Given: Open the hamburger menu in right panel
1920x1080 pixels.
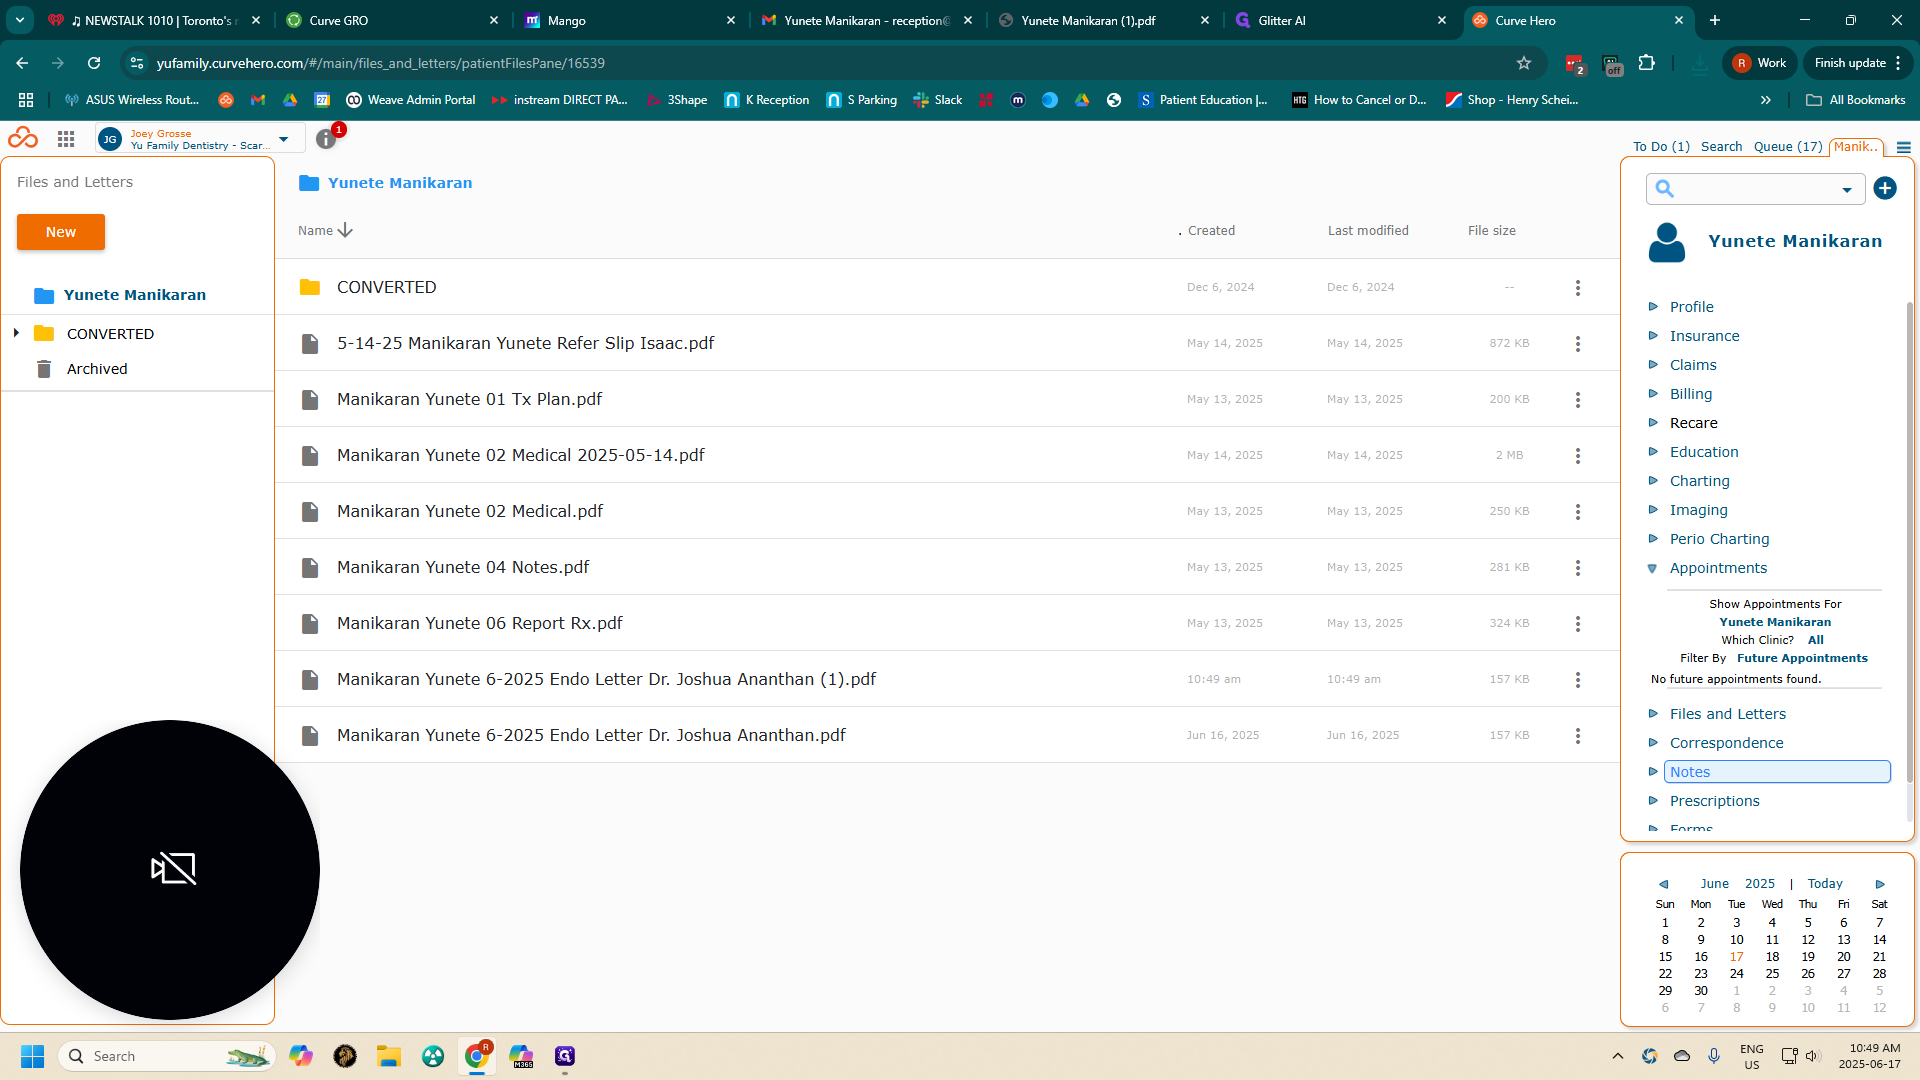Looking at the screenshot, I should (x=1904, y=147).
